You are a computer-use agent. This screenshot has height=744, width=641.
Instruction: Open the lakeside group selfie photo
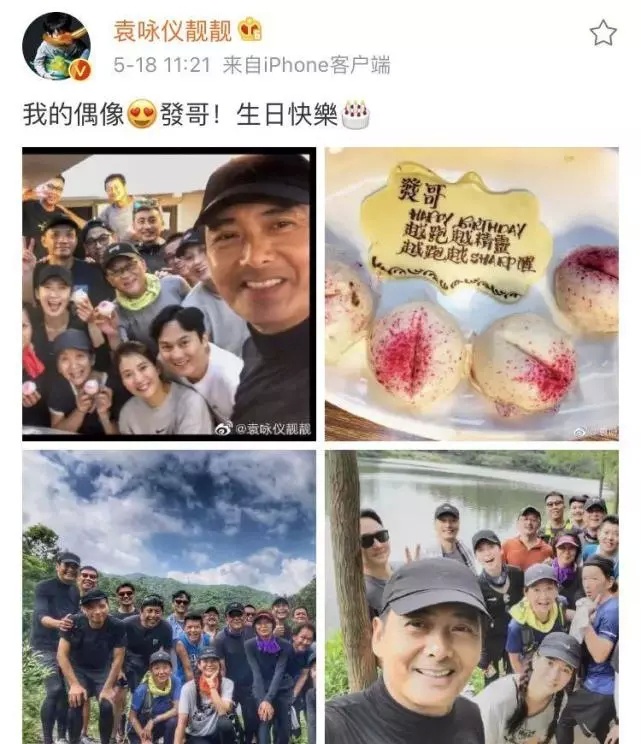[472, 597]
